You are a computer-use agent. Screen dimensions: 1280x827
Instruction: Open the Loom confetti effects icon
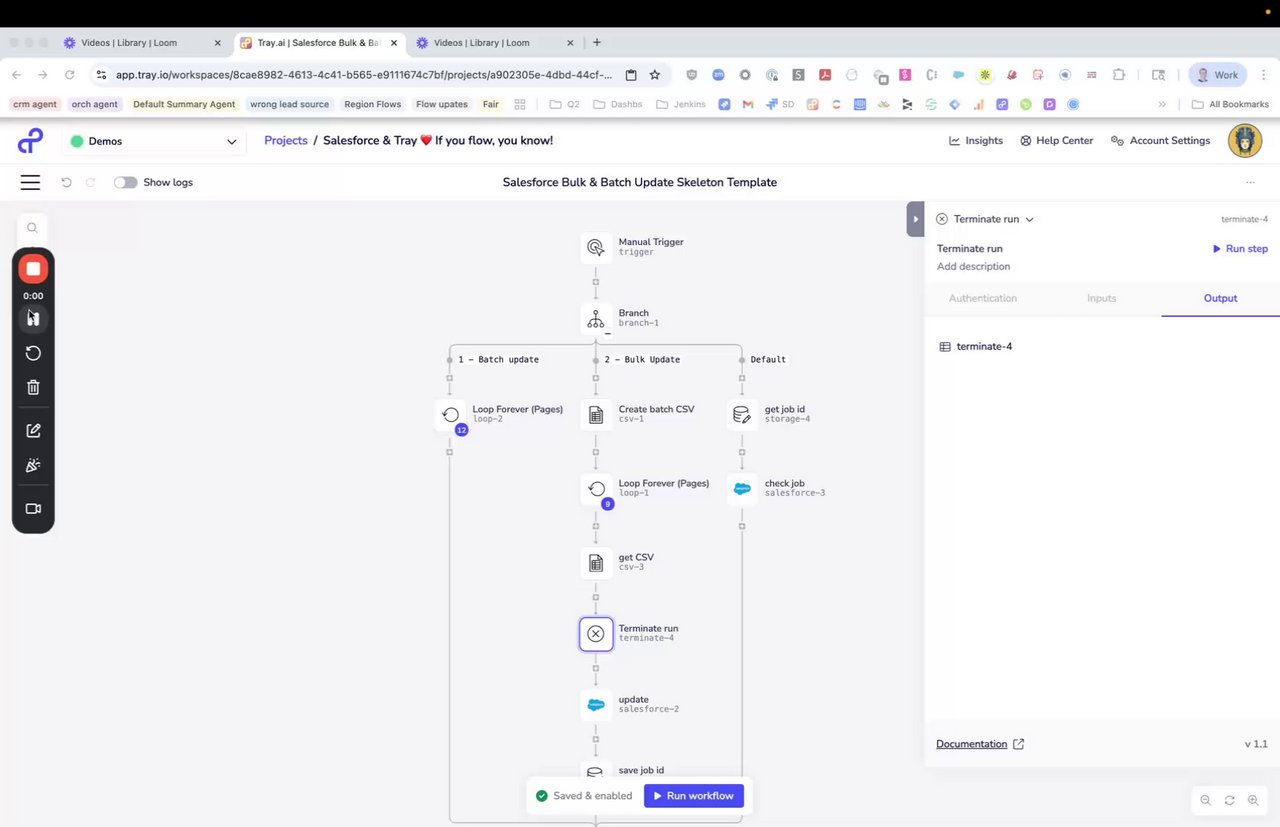coord(33,466)
